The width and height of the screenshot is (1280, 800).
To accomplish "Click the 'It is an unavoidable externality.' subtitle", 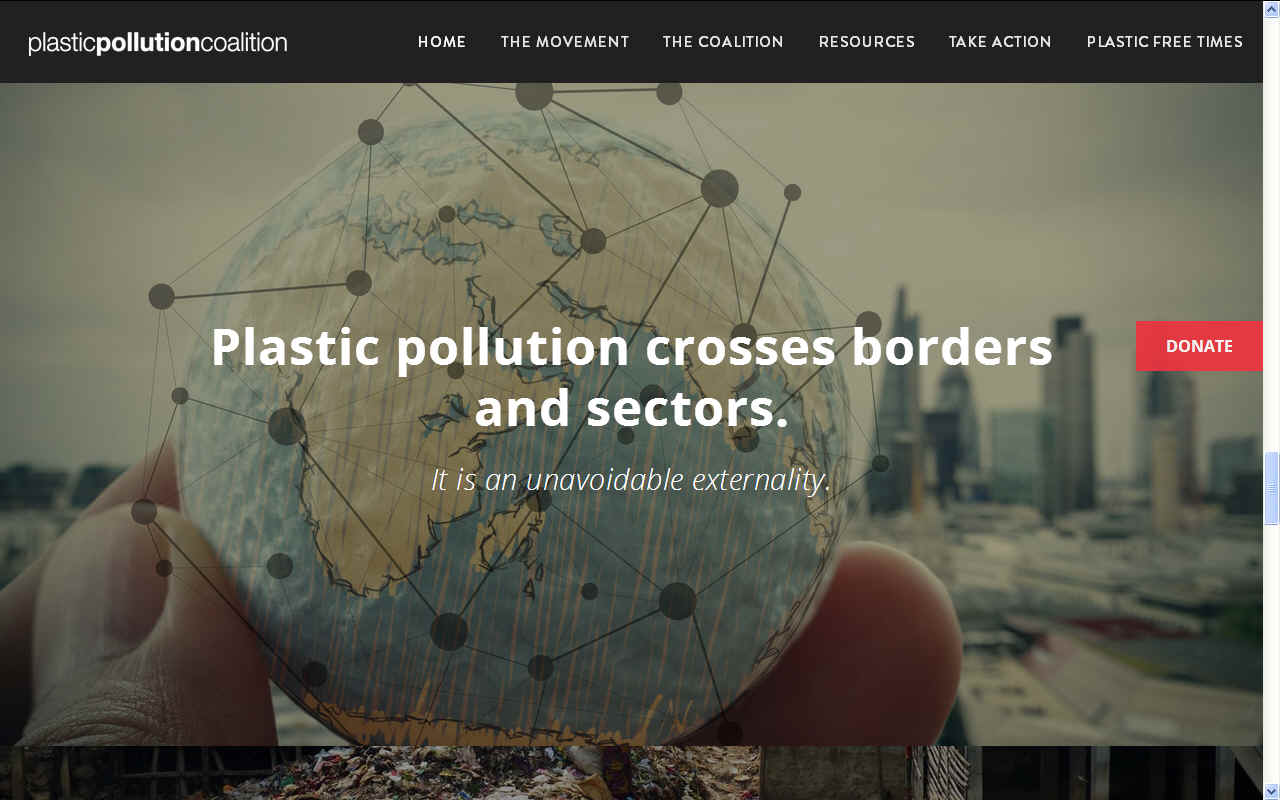I will [x=631, y=480].
